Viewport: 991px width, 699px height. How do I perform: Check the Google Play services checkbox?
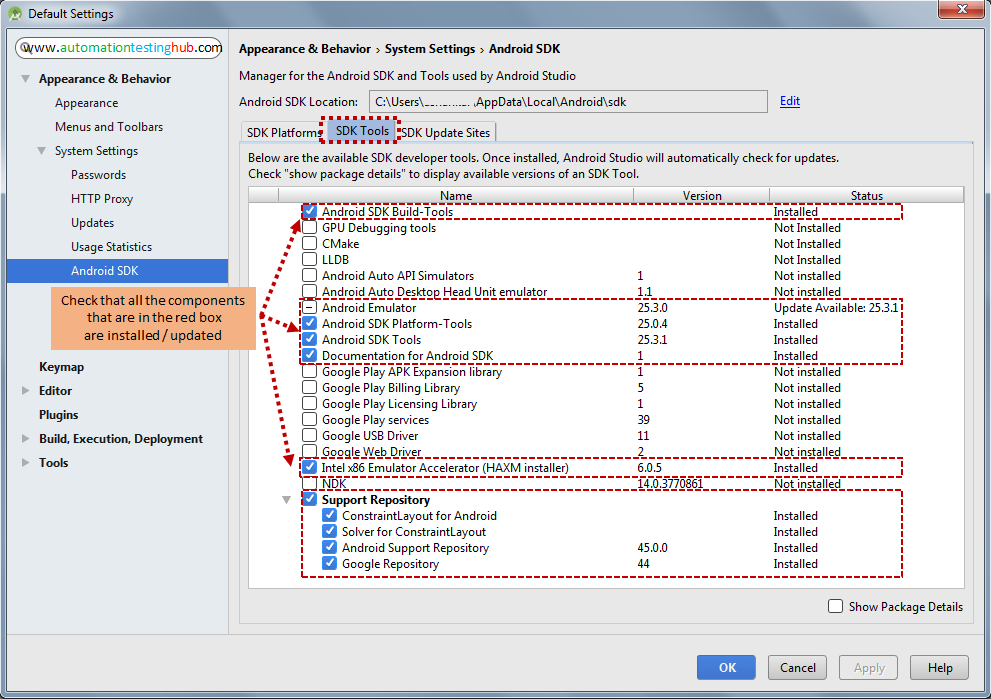(309, 419)
